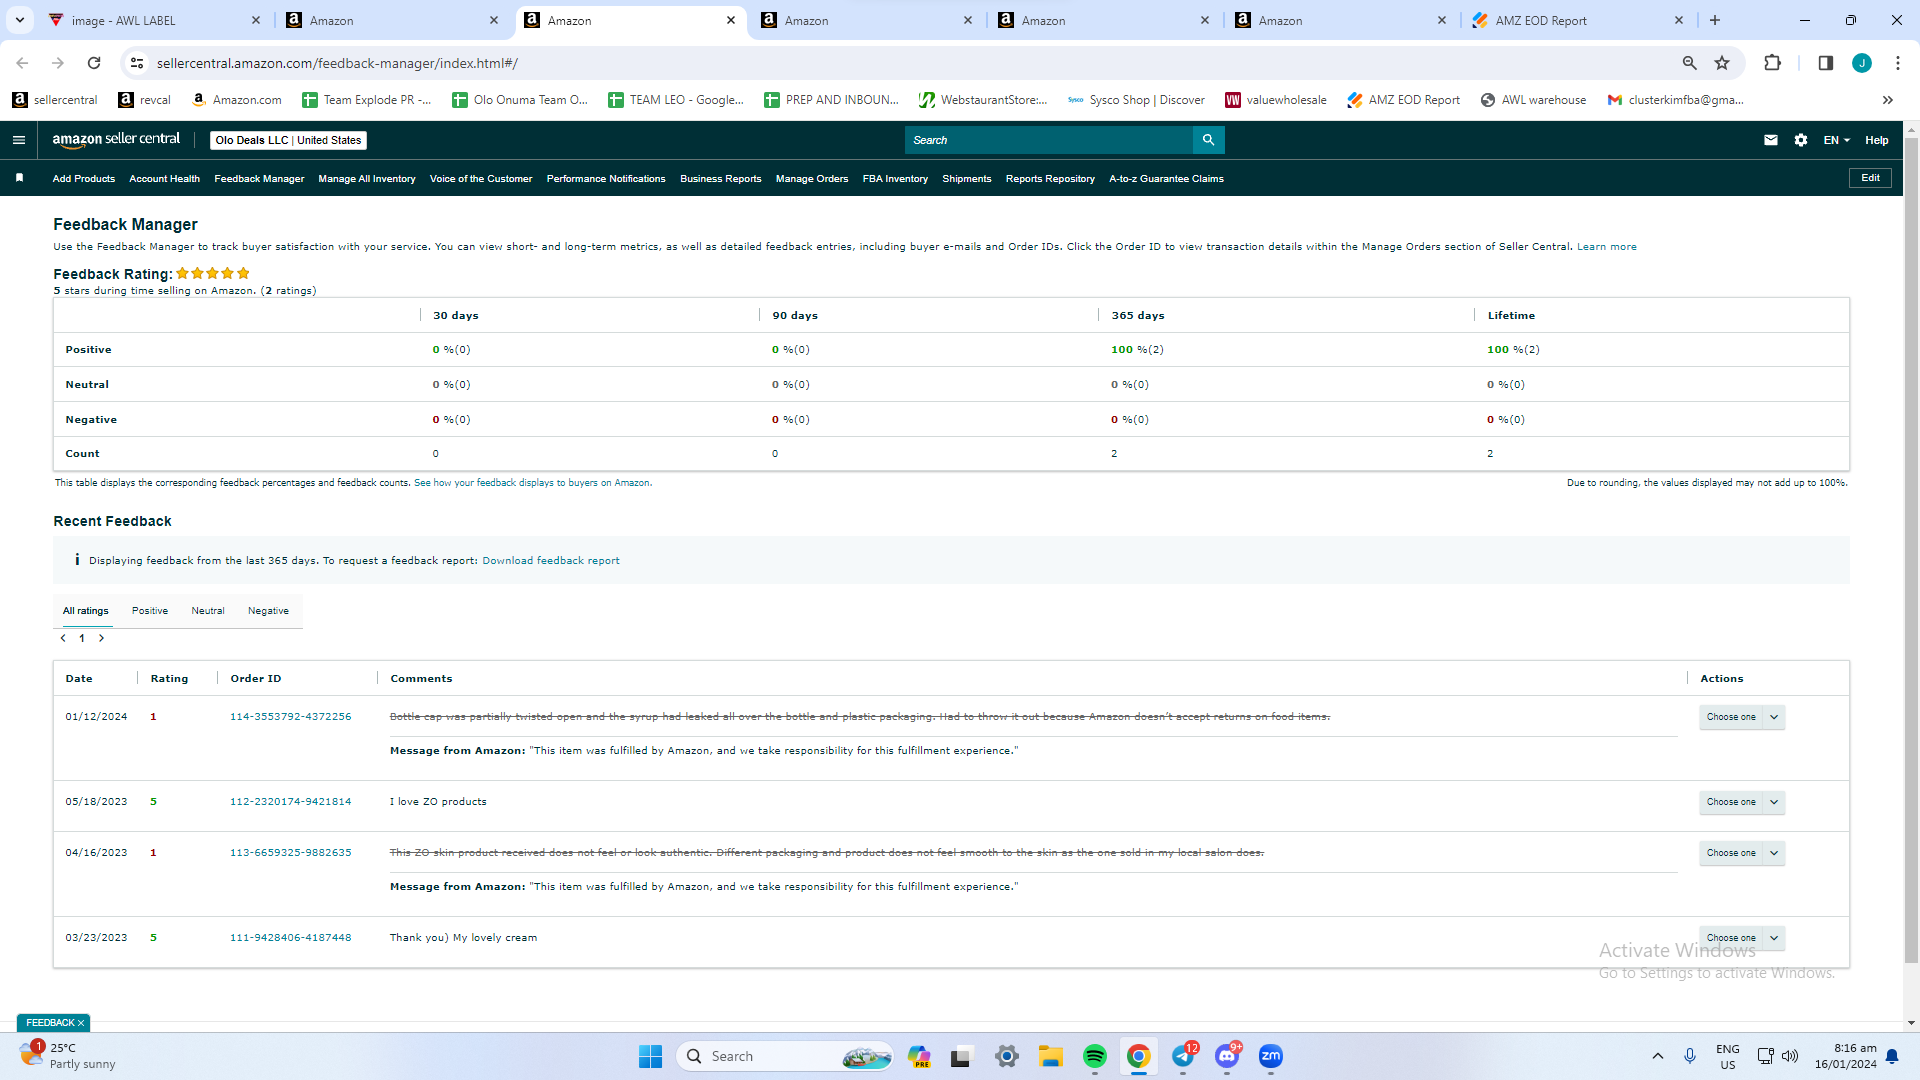The width and height of the screenshot is (1920, 1080).
Task: Click the zoom magnifier icon in address bar
Action: point(1689,63)
